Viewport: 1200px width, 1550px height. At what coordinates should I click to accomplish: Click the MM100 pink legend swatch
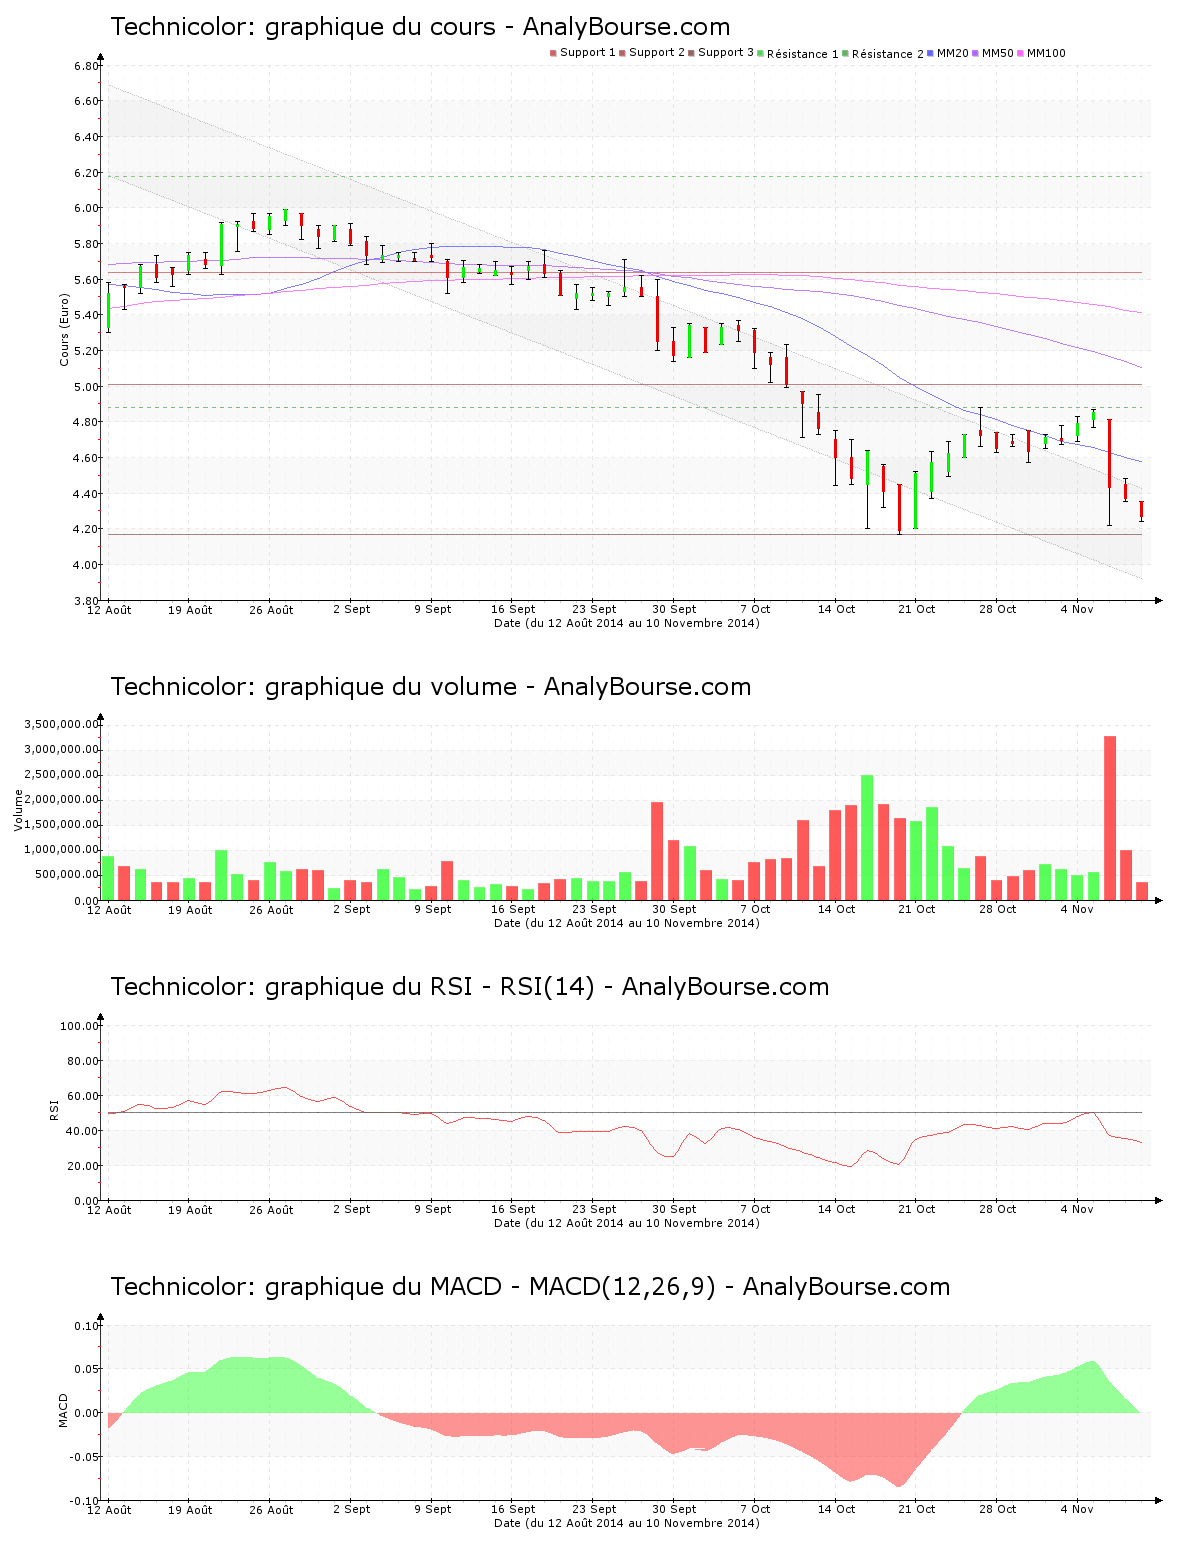[1021, 53]
